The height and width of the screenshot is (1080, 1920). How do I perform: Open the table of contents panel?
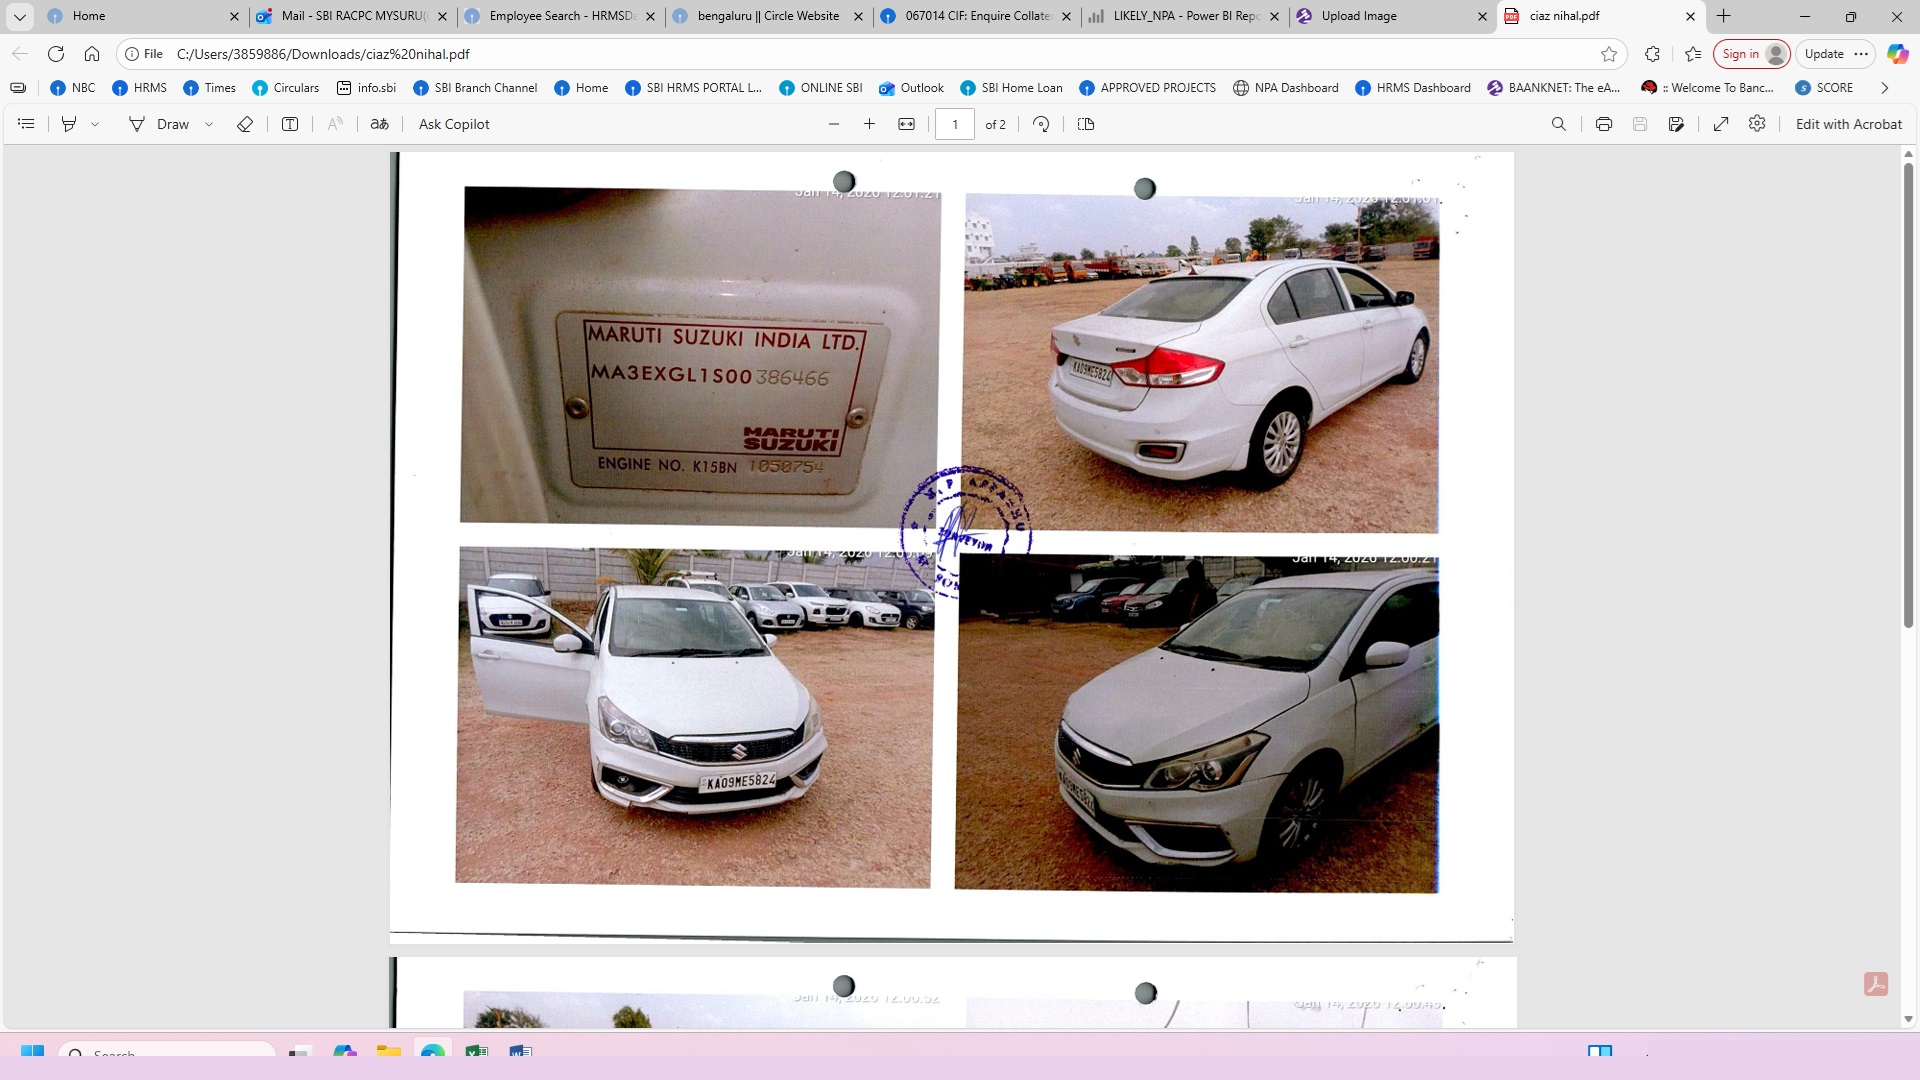click(x=27, y=124)
